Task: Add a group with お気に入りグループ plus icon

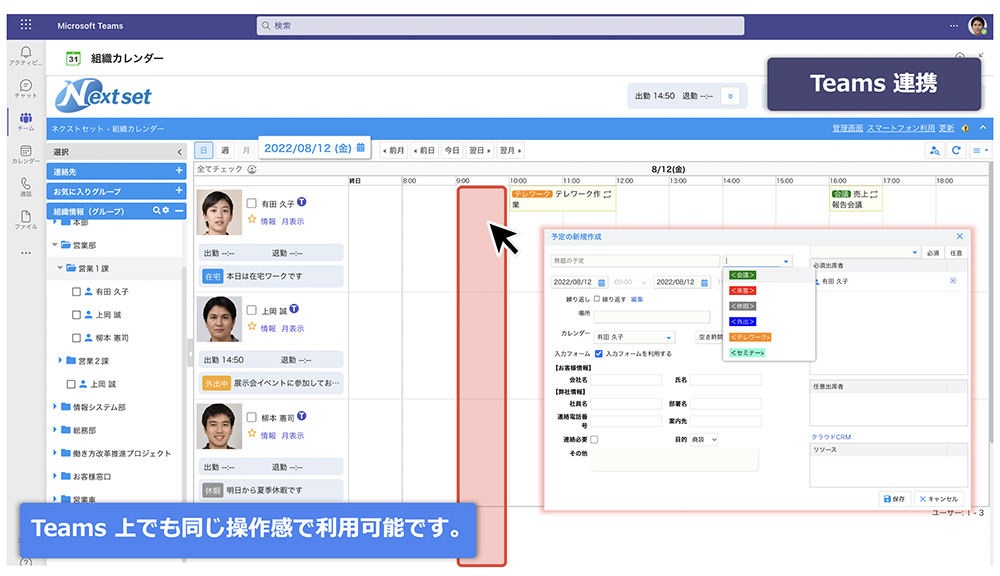Action: pos(179,191)
